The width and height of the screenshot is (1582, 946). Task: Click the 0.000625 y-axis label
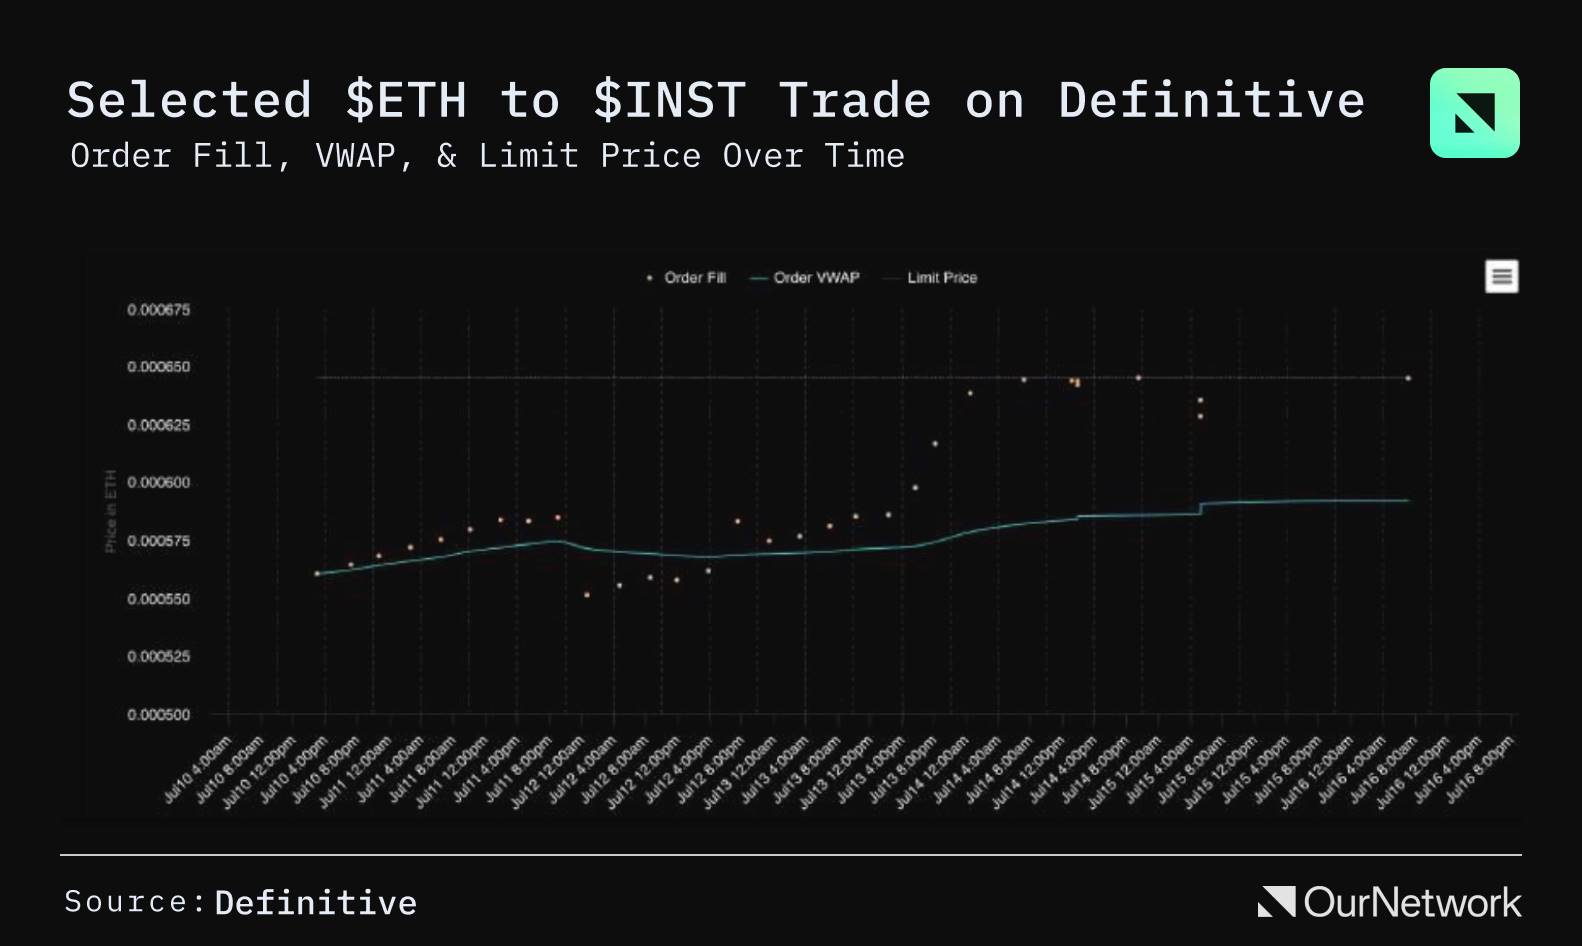tap(158, 425)
